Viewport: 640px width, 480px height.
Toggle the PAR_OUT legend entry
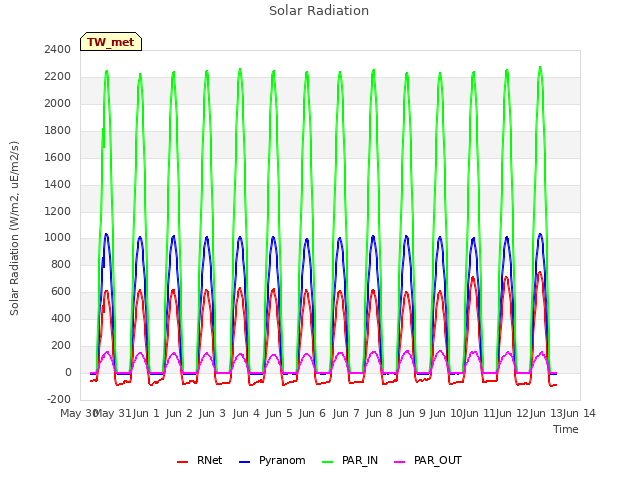pos(428,461)
